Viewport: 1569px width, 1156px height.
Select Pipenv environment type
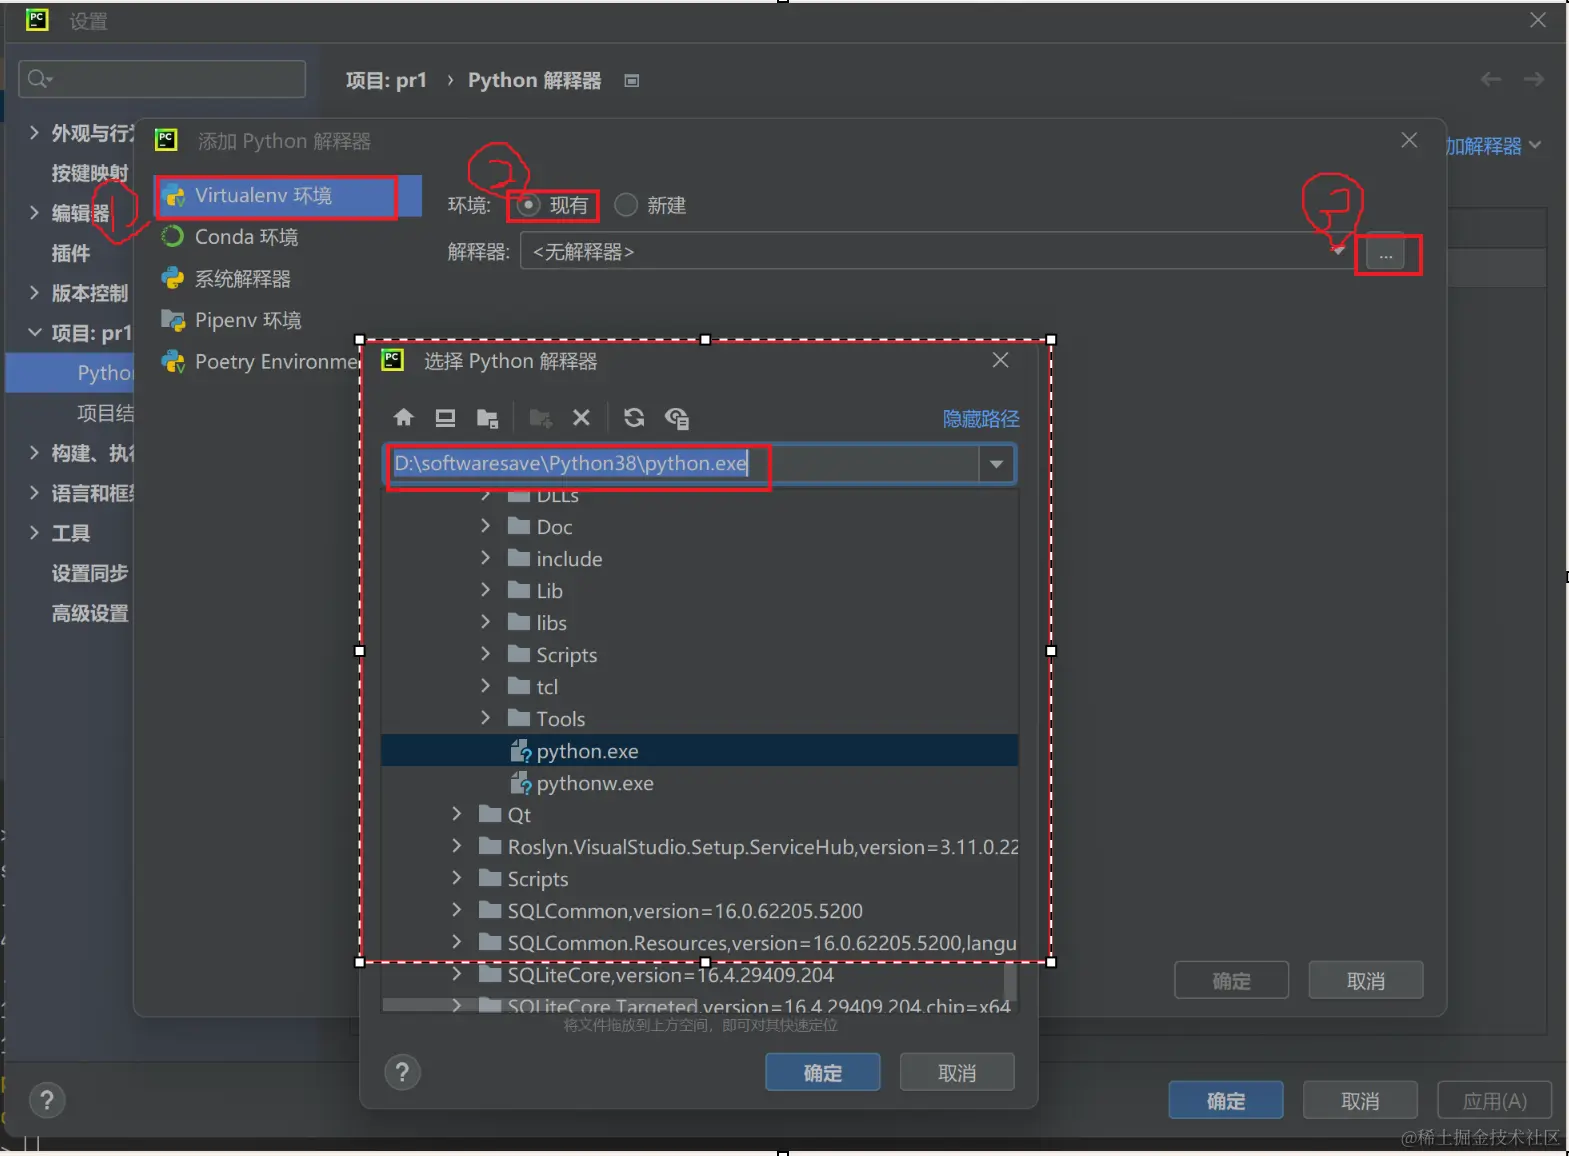click(x=248, y=320)
